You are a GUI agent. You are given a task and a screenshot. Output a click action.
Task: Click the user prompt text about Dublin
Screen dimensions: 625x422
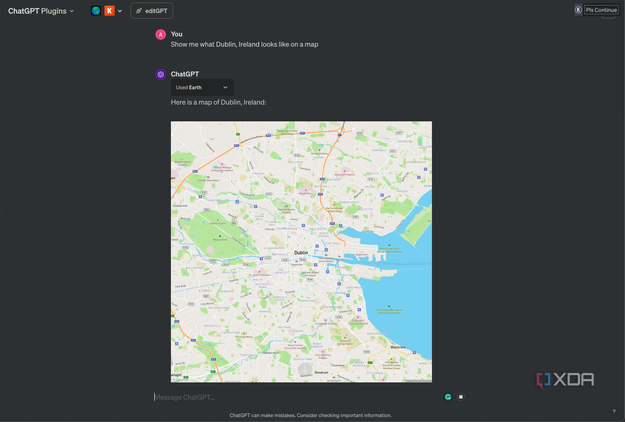[244, 45]
